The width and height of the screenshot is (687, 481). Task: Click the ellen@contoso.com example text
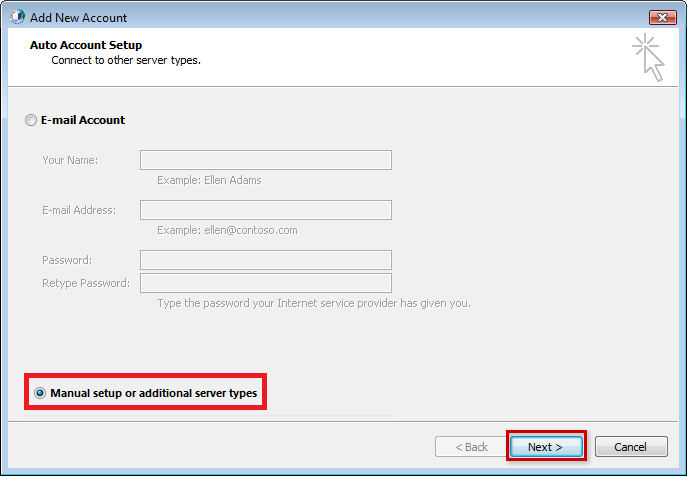[251, 230]
